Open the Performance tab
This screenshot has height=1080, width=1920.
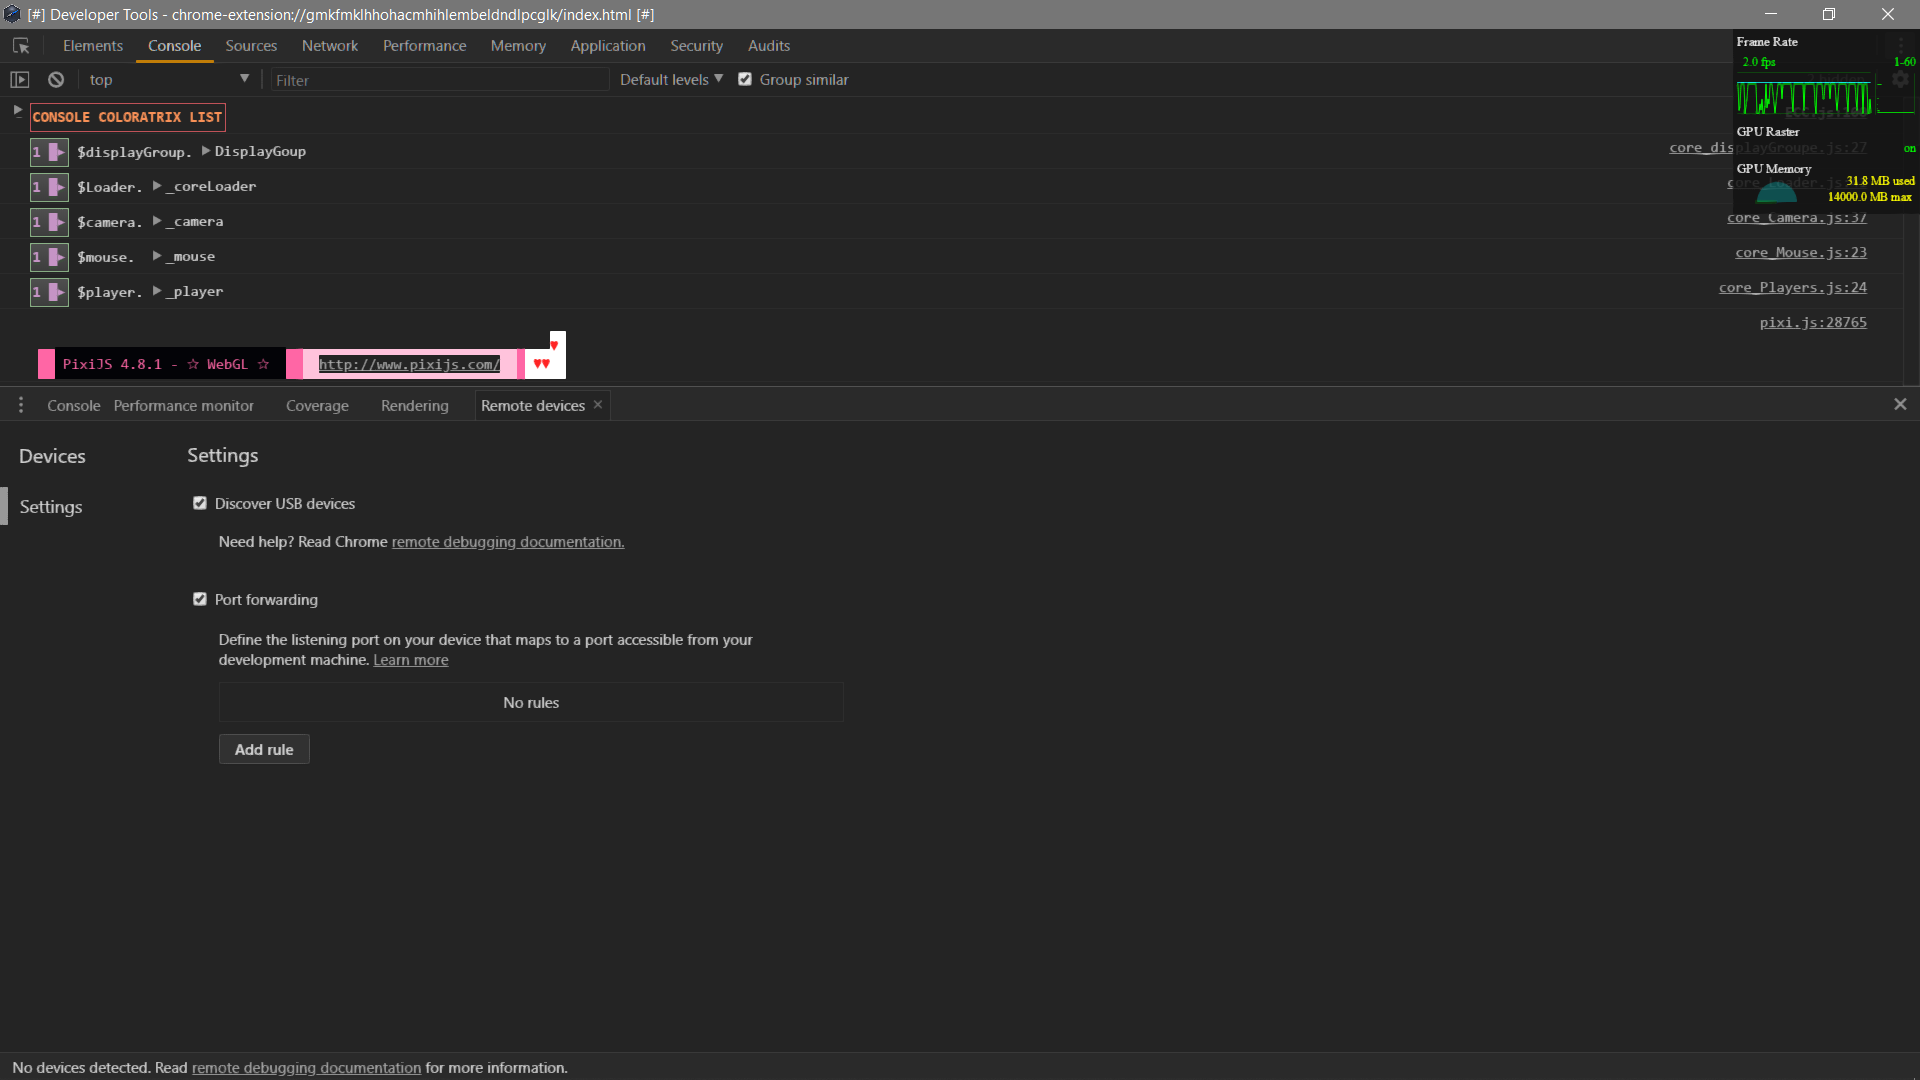pos(424,46)
